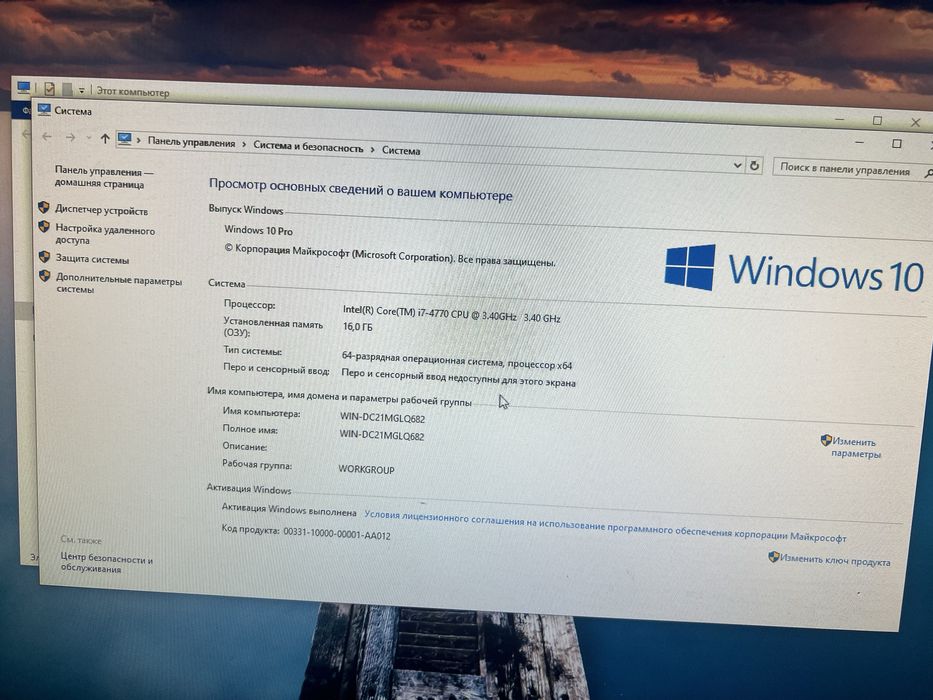Screen dimensions: 933x700
Task: Click 'Этот компьютер' window title
Action: click(133, 92)
